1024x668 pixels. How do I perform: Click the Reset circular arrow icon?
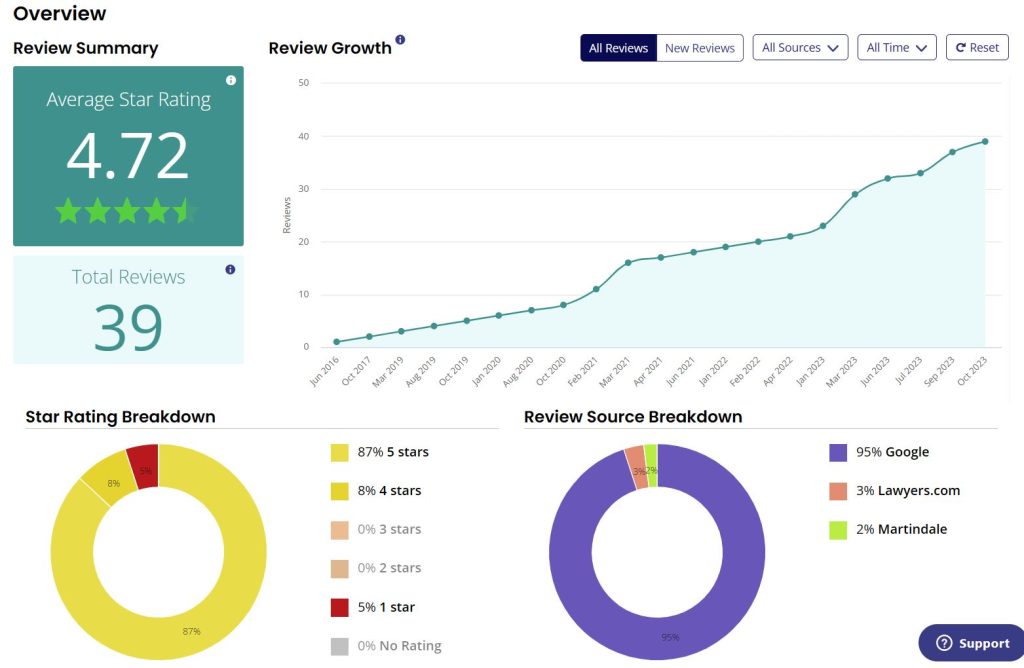tap(961, 48)
